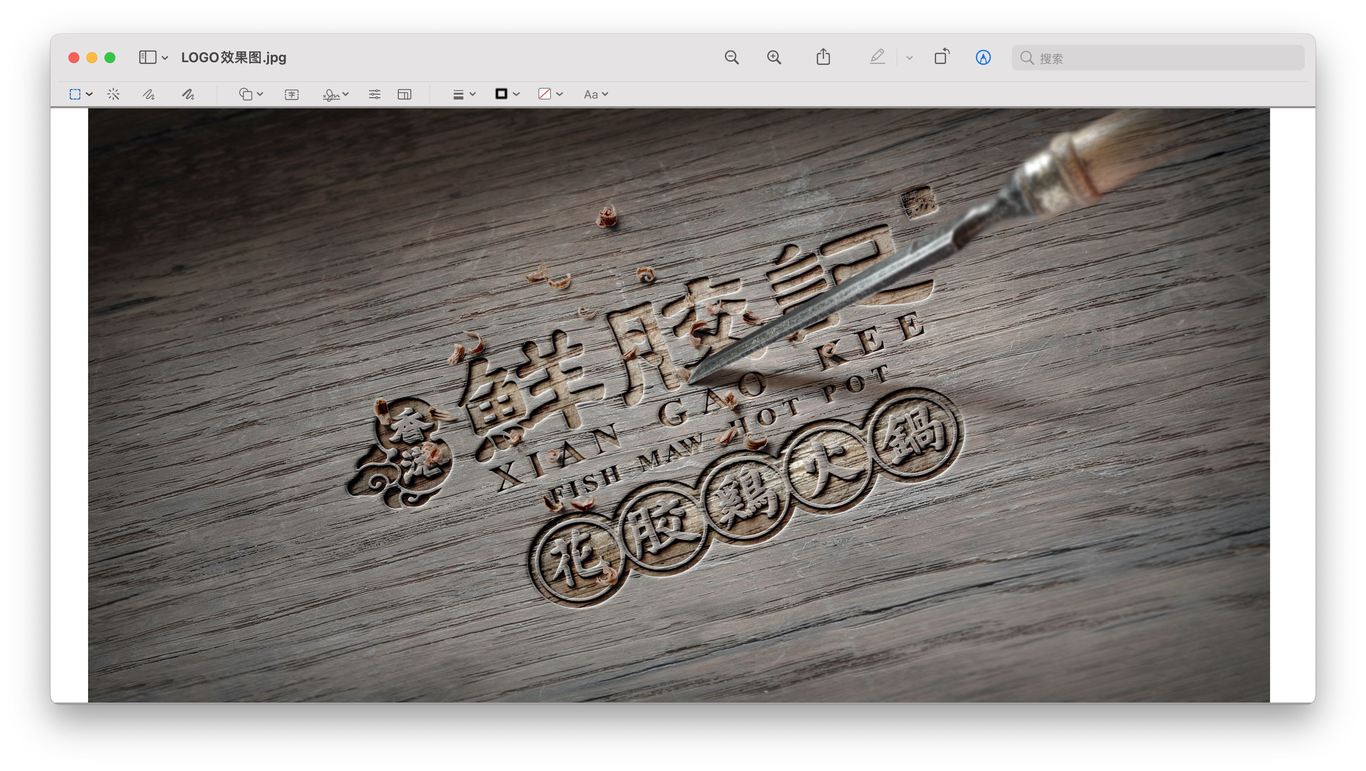Zoom in on the image
Viewport: 1366px width, 771px height.
point(774,57)
